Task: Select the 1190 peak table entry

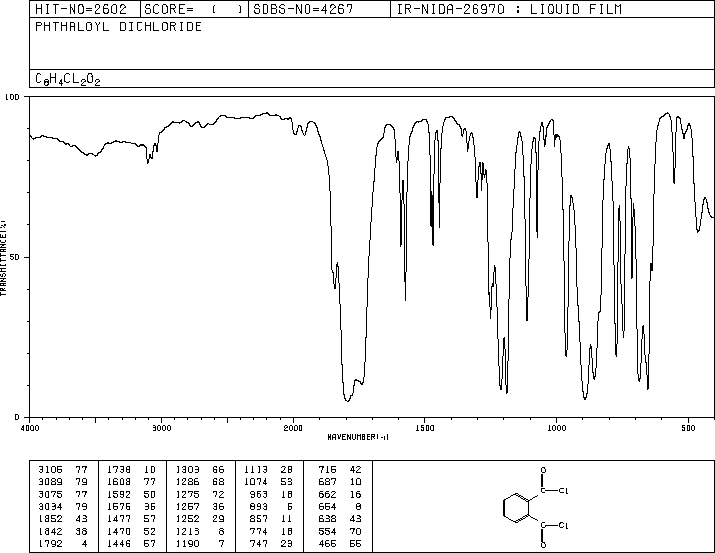Action: [200, 543]
